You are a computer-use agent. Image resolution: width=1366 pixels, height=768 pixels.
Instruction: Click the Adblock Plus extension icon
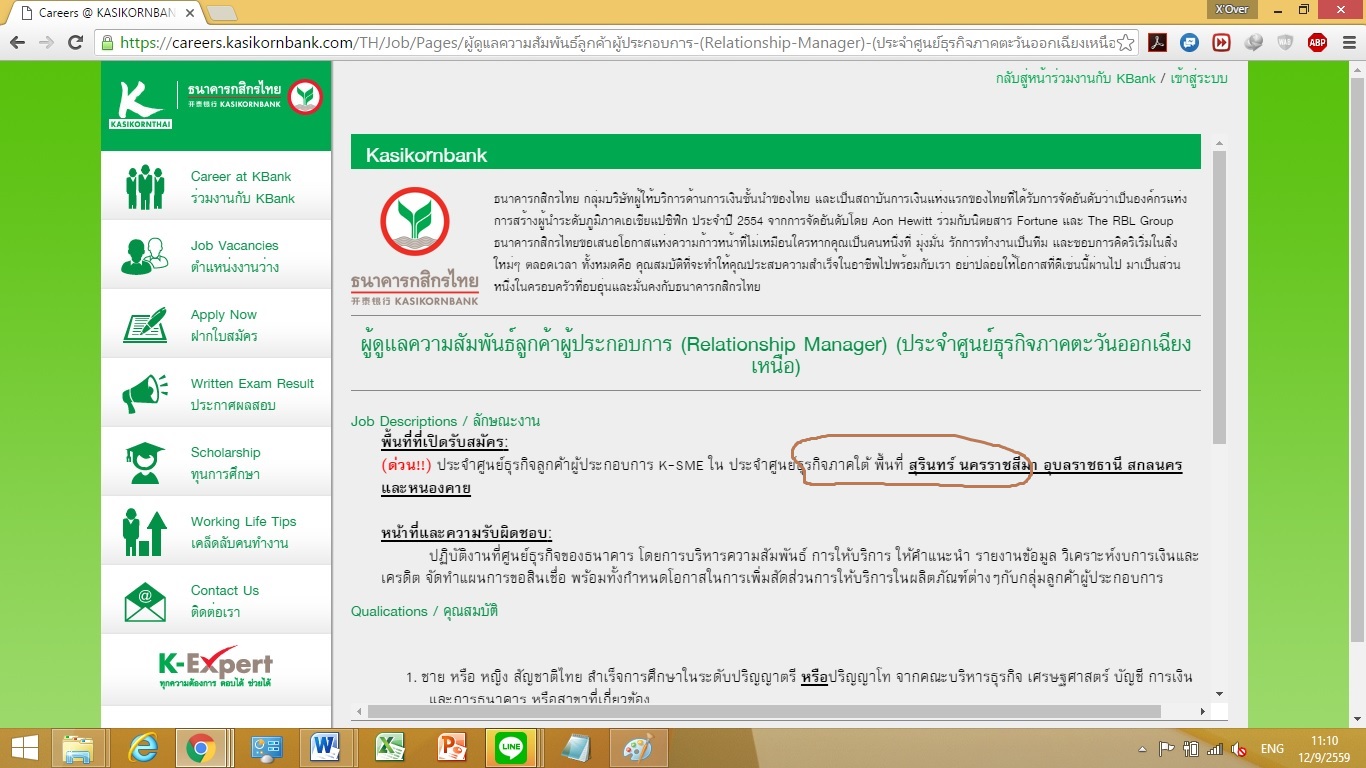click(x=1317, y=42)
